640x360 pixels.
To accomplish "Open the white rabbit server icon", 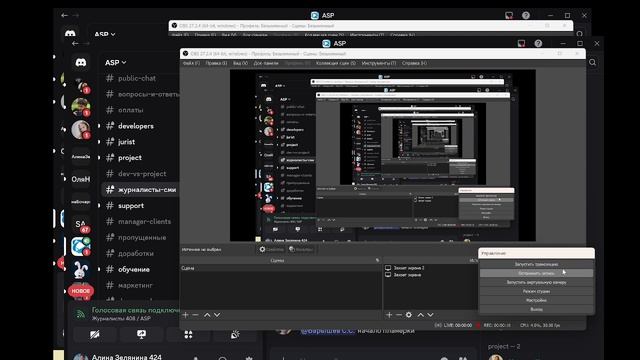I will point(81,270).
